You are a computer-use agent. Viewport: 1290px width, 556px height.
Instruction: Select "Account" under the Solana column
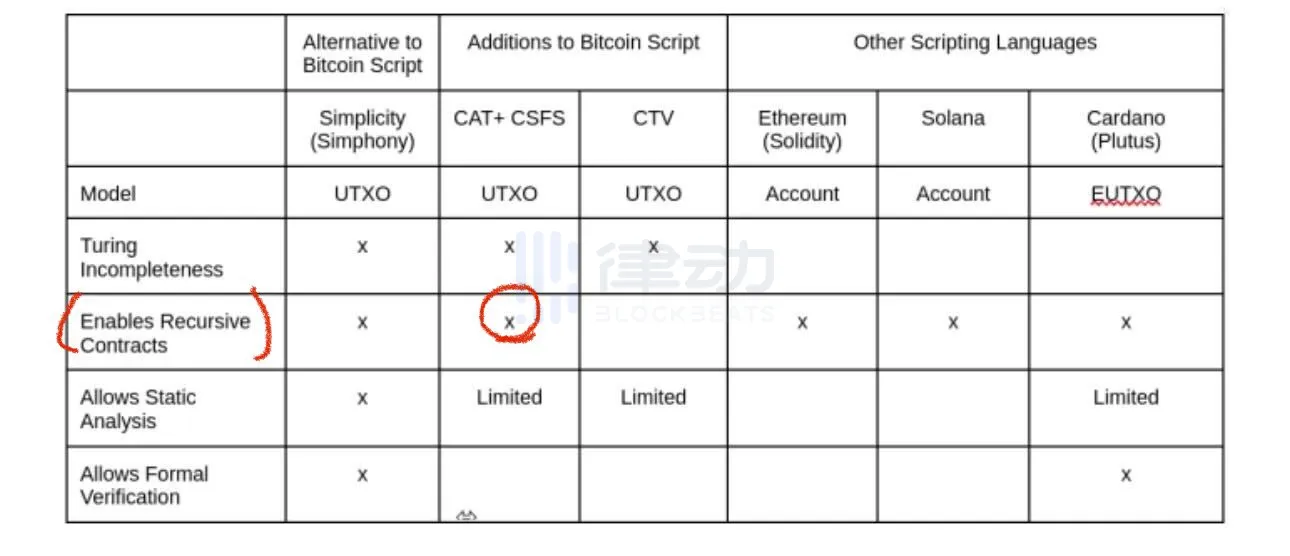(953, 194)
